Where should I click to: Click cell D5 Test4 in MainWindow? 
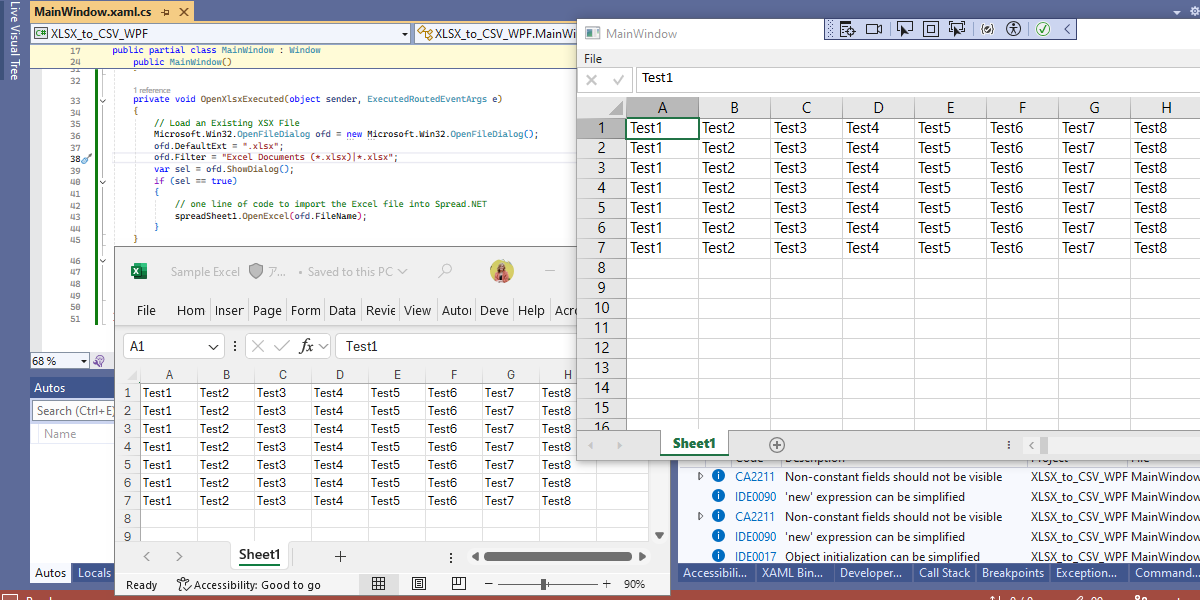click(x=878, y=208)
